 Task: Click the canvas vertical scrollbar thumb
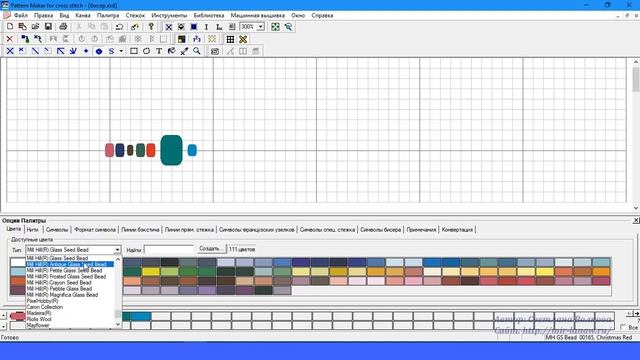(x=636, y=79)
